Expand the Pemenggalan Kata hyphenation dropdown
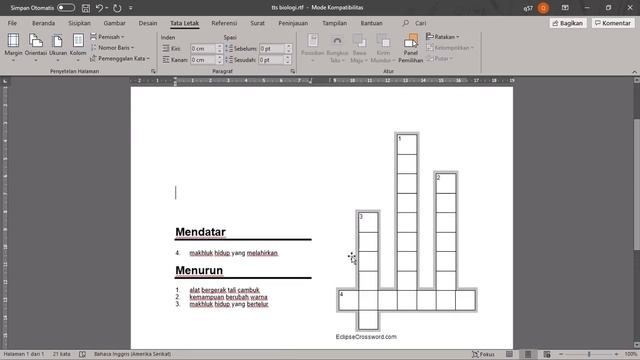This screenshot has height=360, width=640. pos(120,58)
